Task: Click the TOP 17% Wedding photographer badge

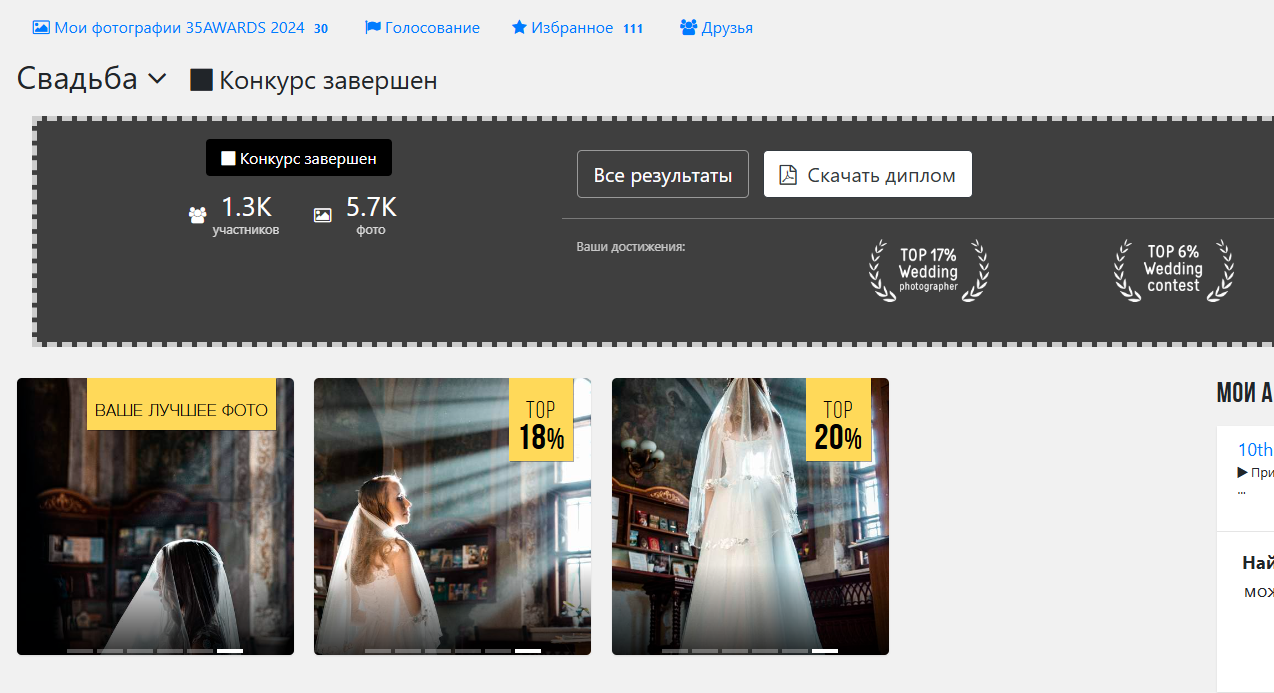Action: (x=928, y=271)
